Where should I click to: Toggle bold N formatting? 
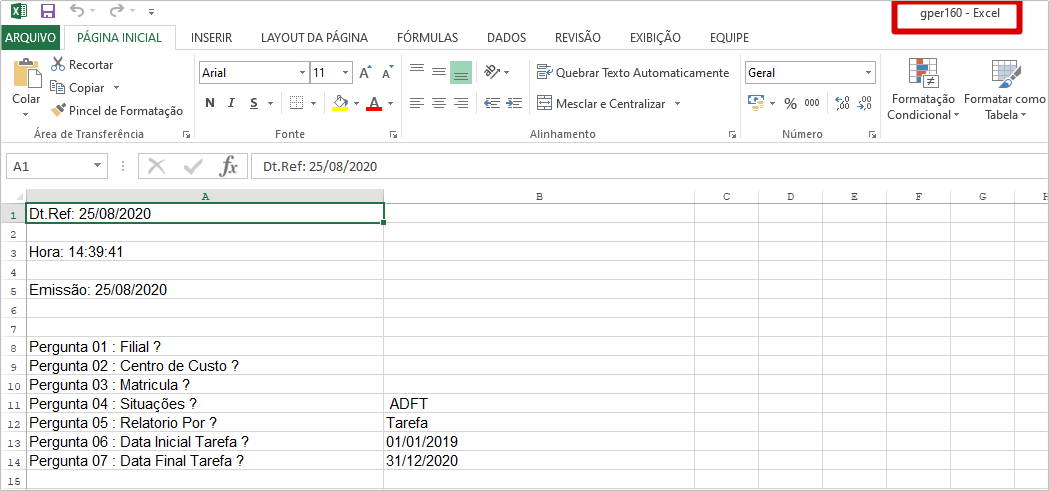pos(209,103)
